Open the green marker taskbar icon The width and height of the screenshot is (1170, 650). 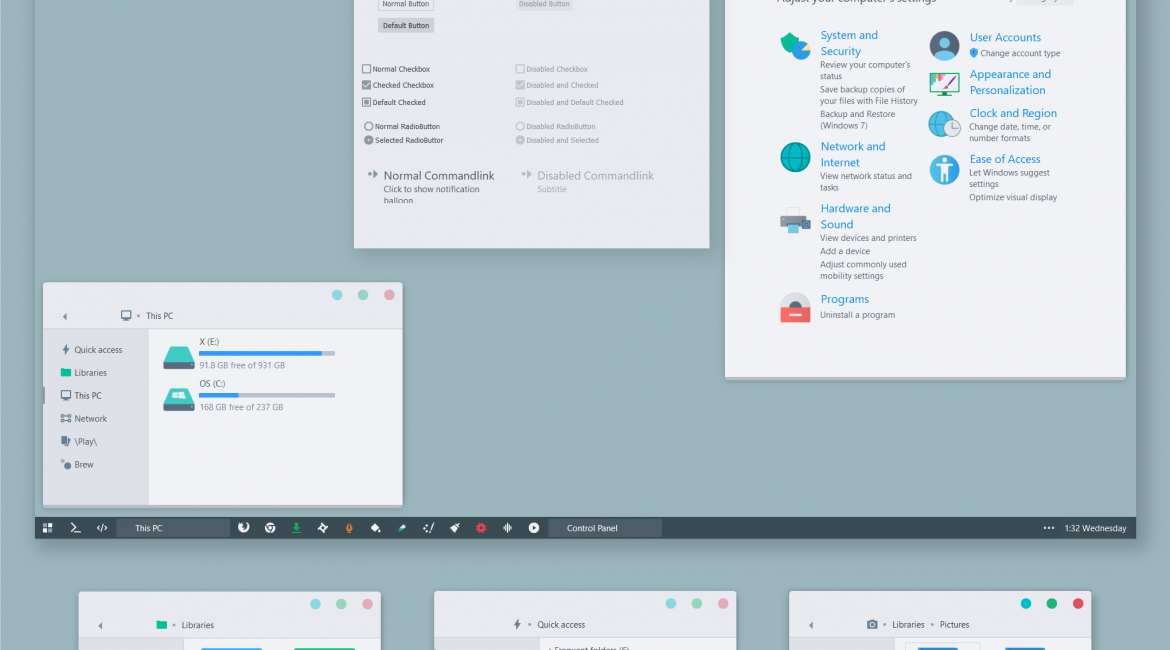[x=401, y=528]
